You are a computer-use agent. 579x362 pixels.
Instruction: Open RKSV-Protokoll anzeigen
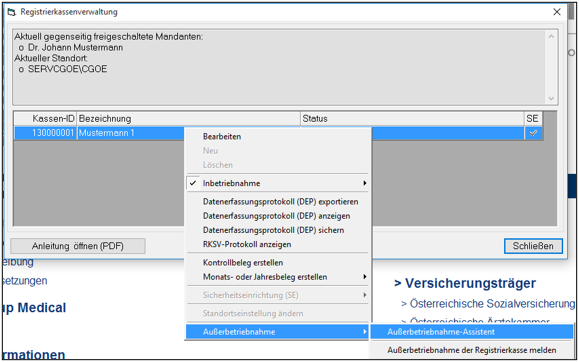tap(247, 244)
